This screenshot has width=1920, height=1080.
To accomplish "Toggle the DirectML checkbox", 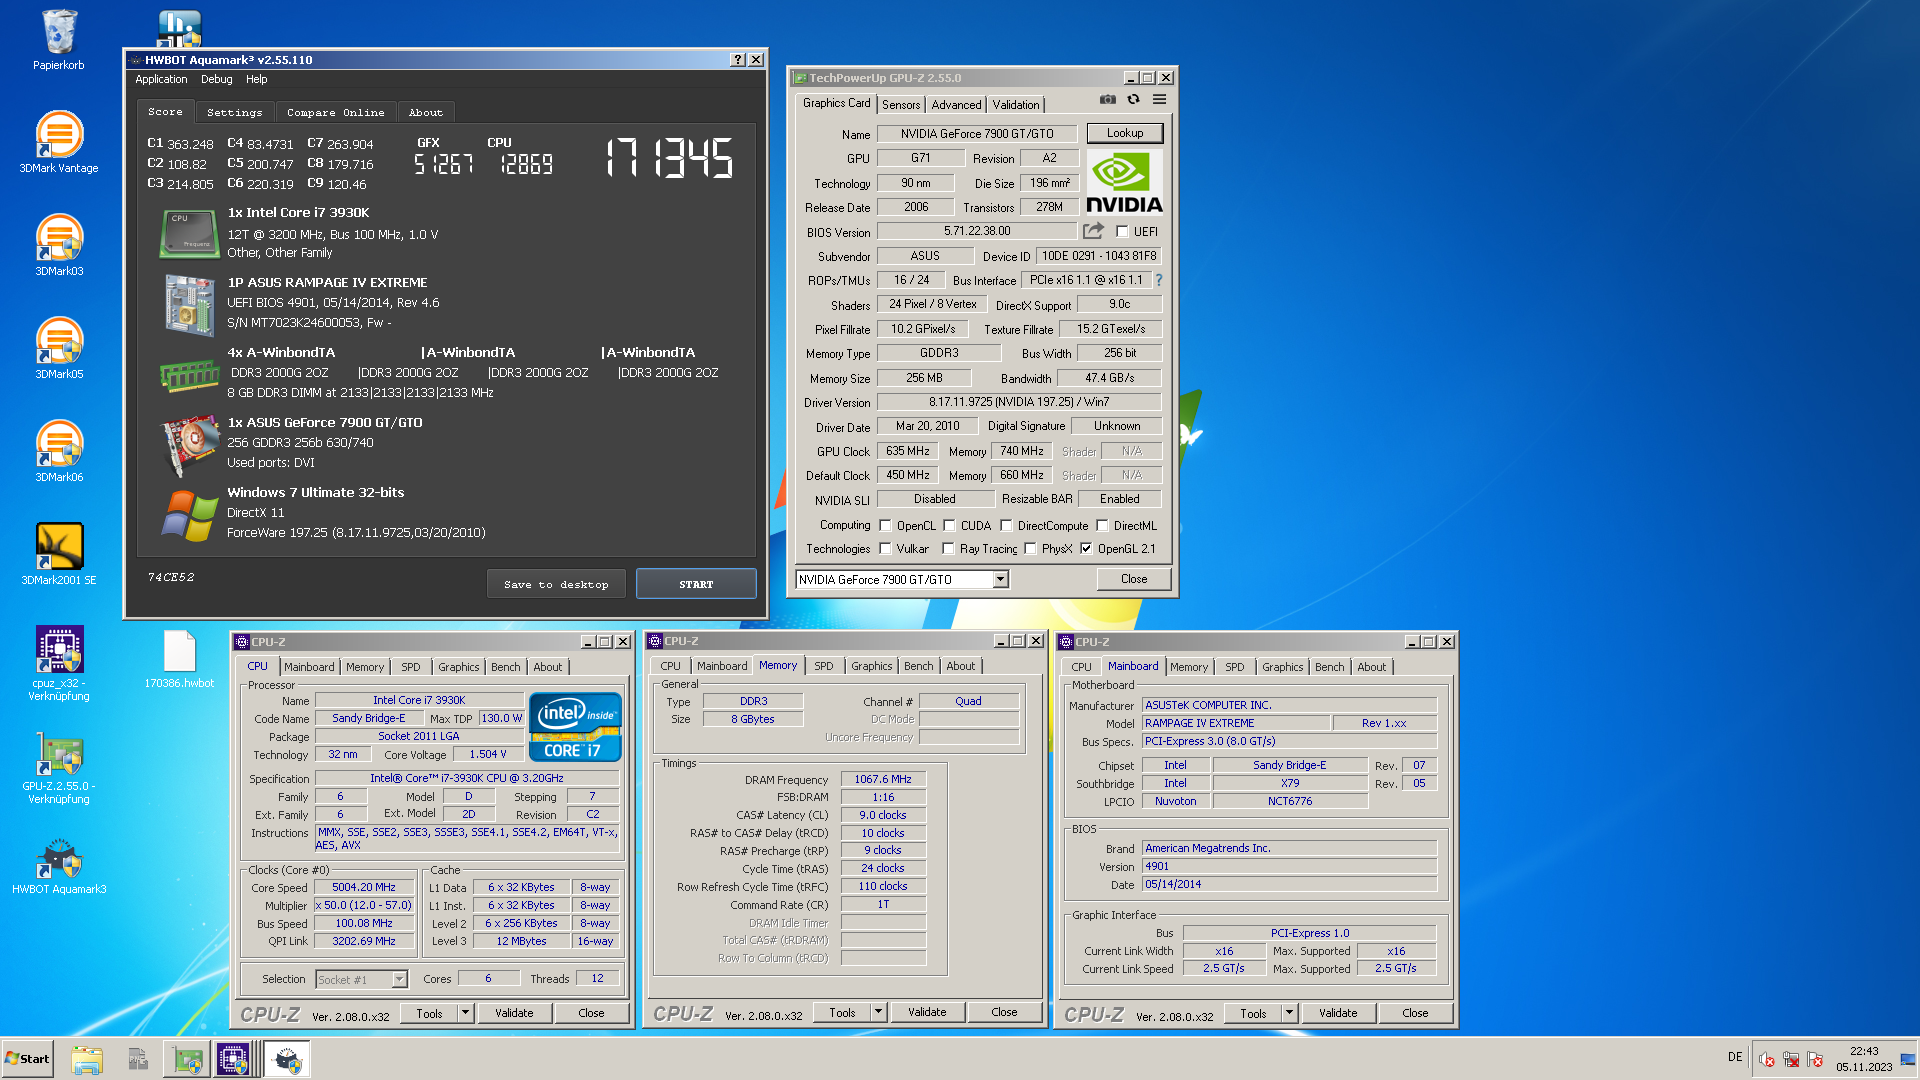I will pyautogui.click(x=1102, y=526).
